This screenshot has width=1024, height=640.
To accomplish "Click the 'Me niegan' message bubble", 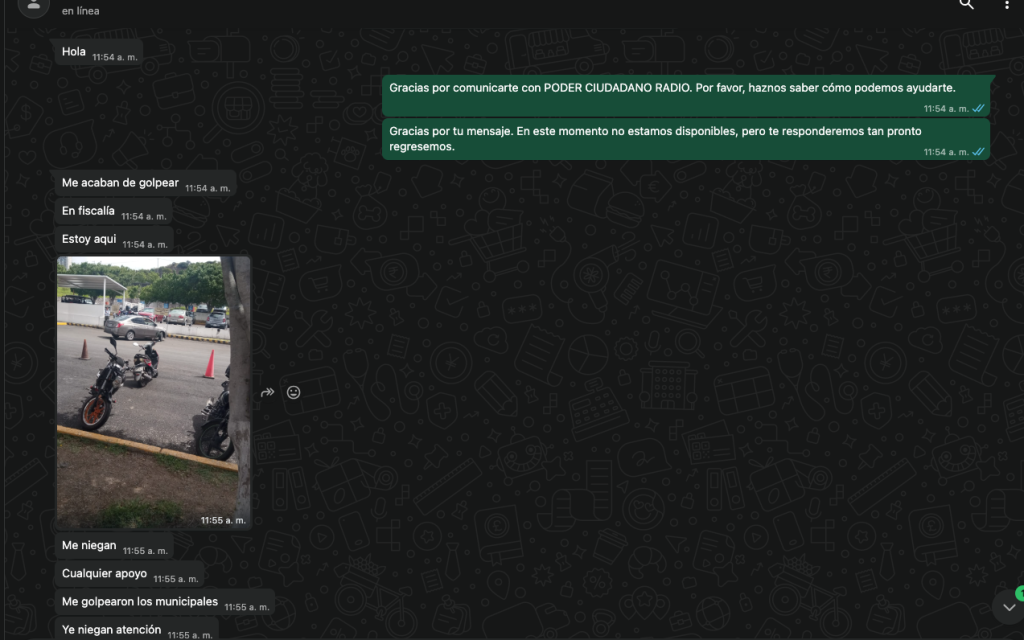I will point(89,546).
